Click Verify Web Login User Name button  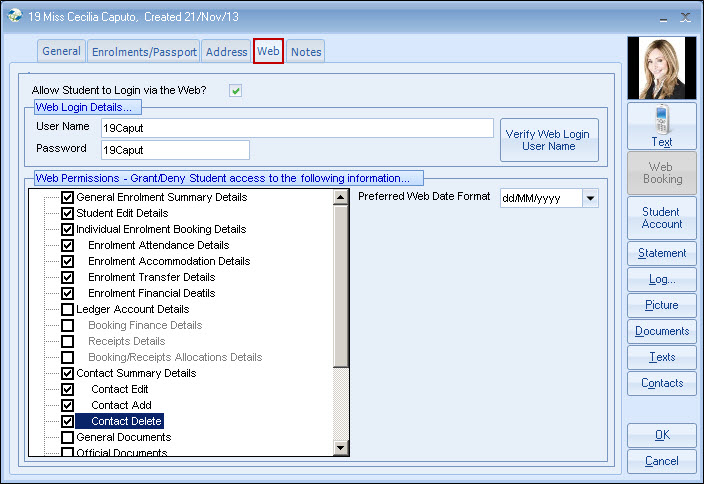(548, 140)
